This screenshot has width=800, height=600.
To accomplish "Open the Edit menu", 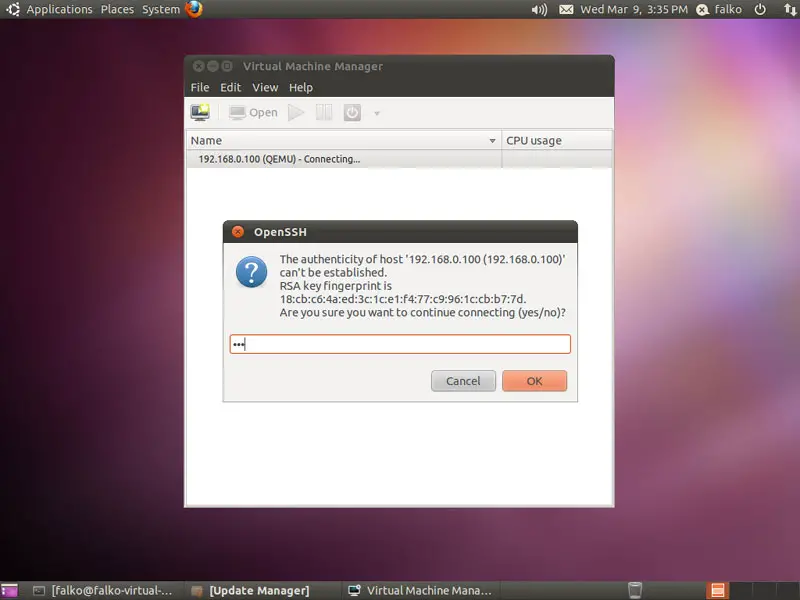I will (x=231, y=88).
